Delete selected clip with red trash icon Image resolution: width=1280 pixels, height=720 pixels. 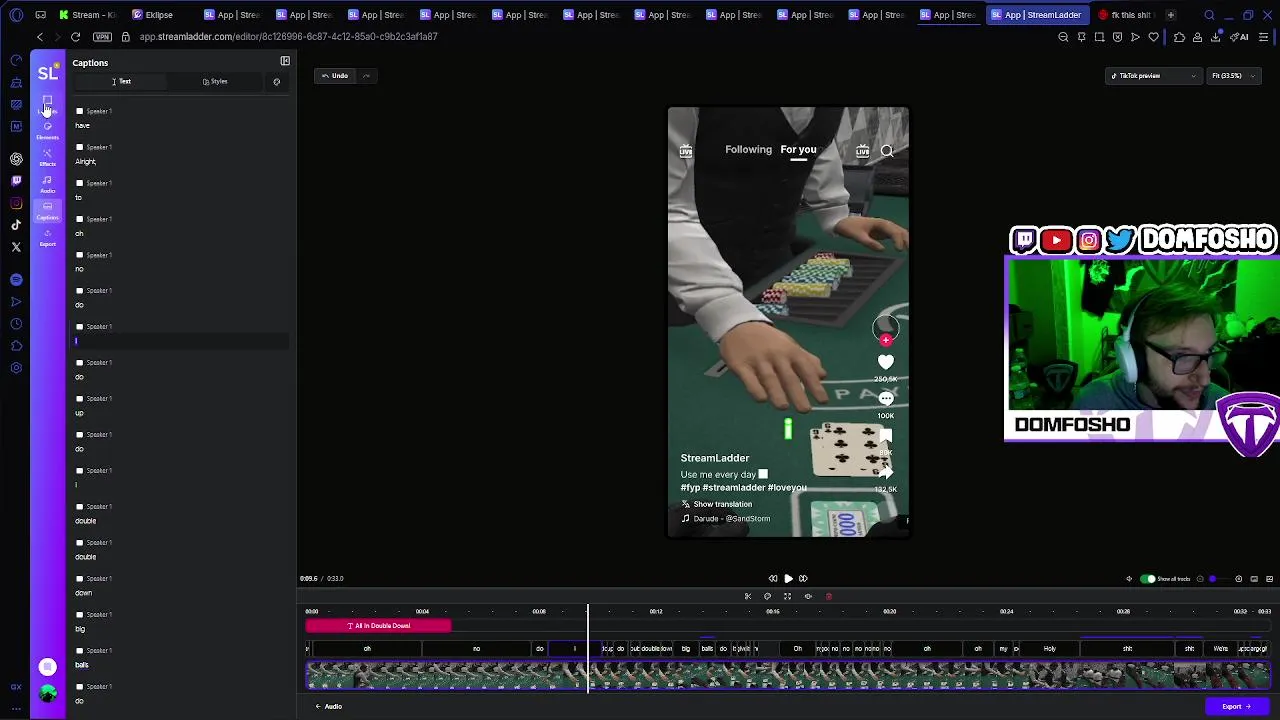[828, 596]
